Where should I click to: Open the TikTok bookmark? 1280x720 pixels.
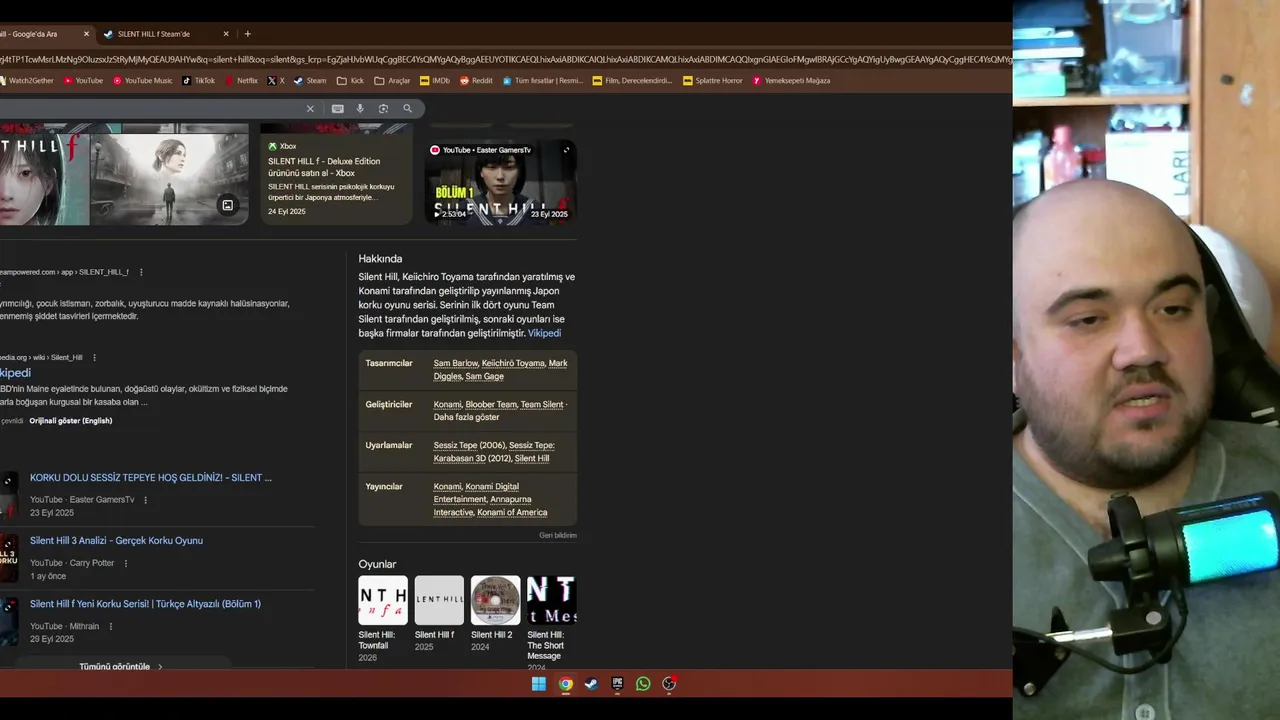pyautogui.click(x=198, y=80)
